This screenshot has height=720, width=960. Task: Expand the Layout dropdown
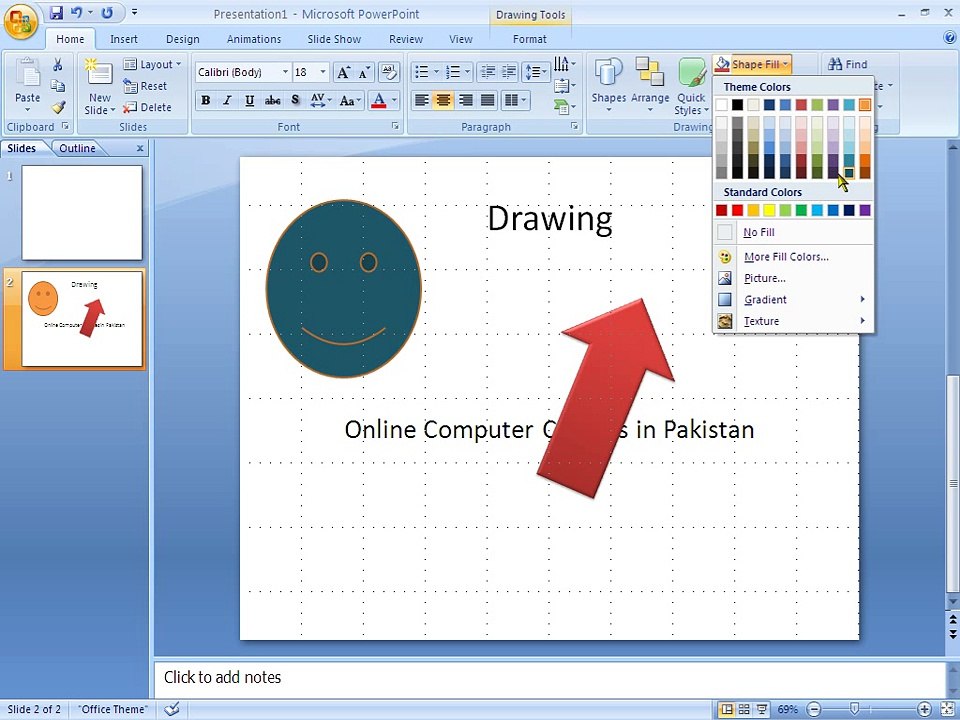tap(152, 64)
